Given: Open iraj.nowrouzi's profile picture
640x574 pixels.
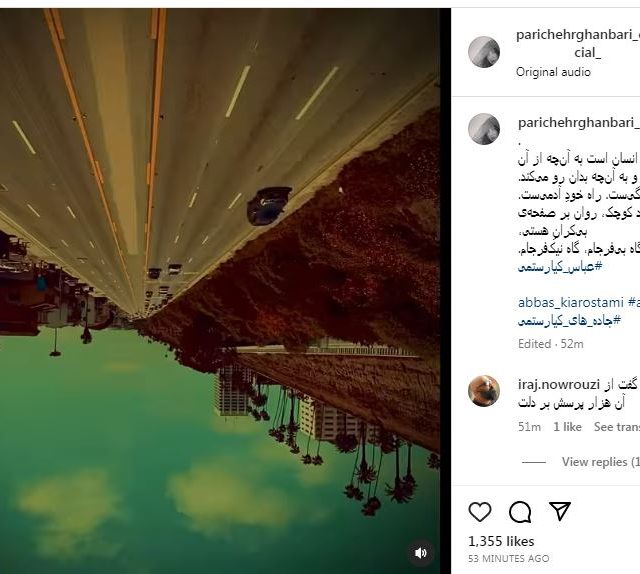Looking at the screenshot, I should tap(484, 391).
